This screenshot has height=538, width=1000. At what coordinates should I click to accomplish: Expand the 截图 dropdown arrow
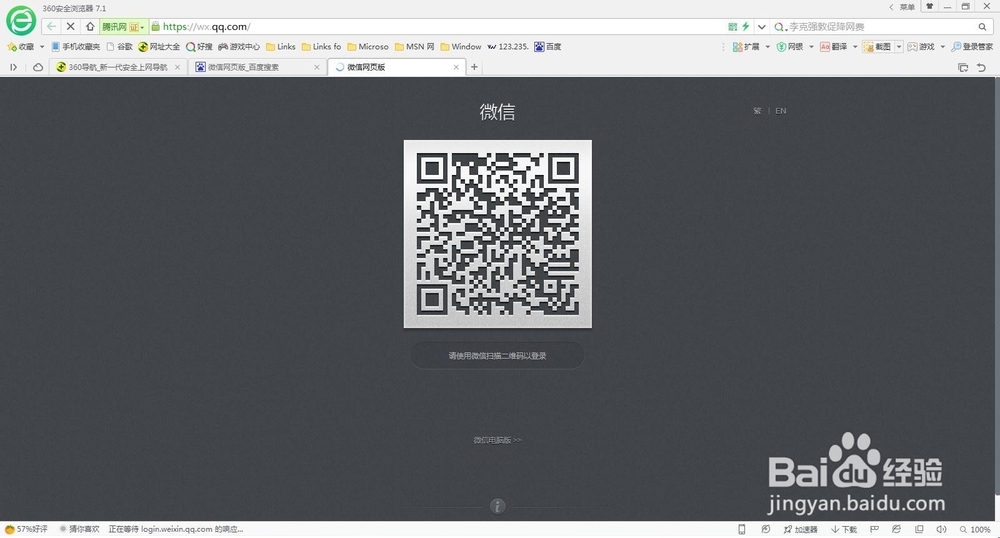(899, 47)
